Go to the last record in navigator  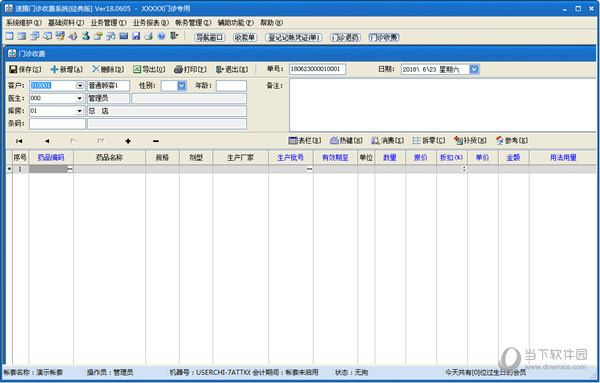pos(101,141)
